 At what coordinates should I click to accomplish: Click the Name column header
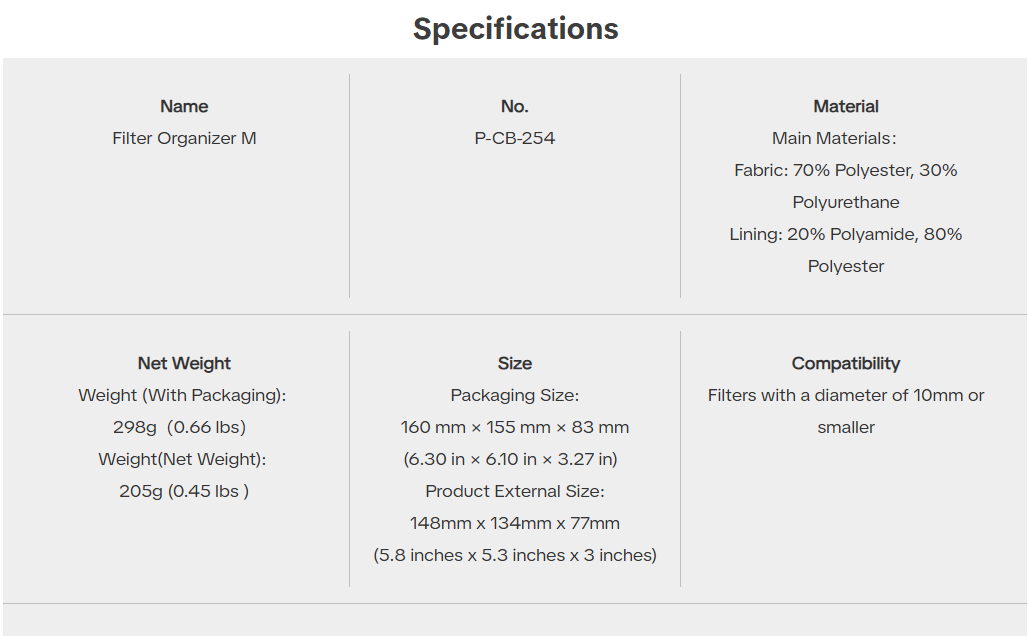click(x=184, y=106)
